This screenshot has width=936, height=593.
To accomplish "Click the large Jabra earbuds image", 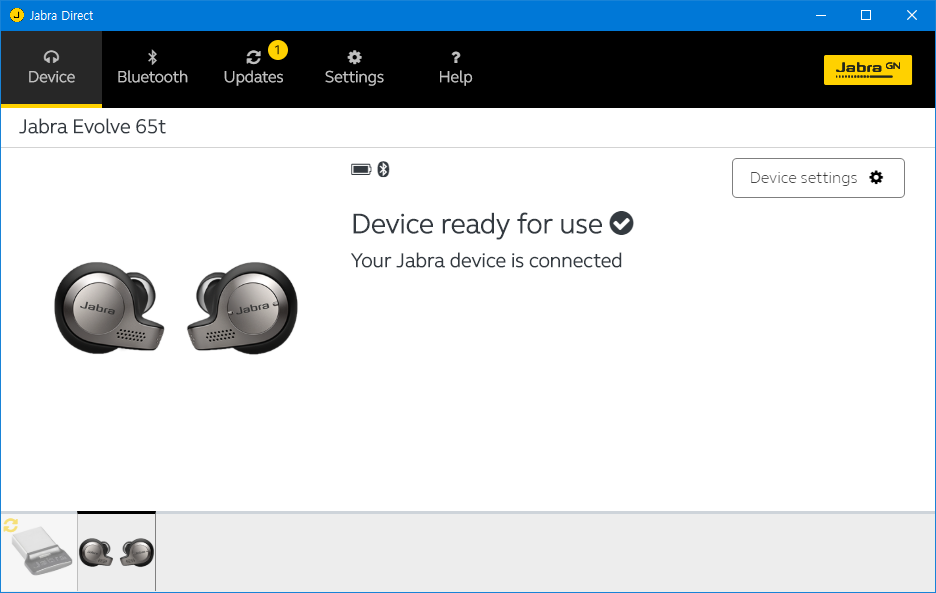I will click(176, 308).
